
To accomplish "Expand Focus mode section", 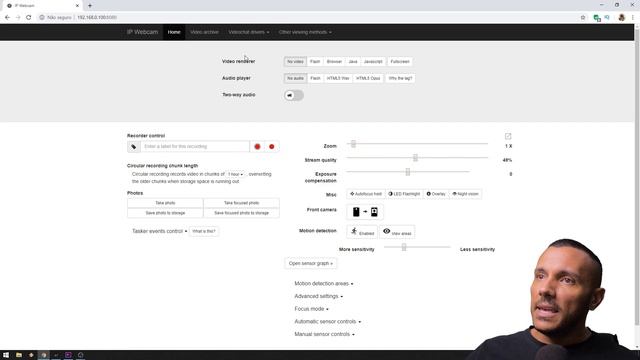I will click(311, 309).
